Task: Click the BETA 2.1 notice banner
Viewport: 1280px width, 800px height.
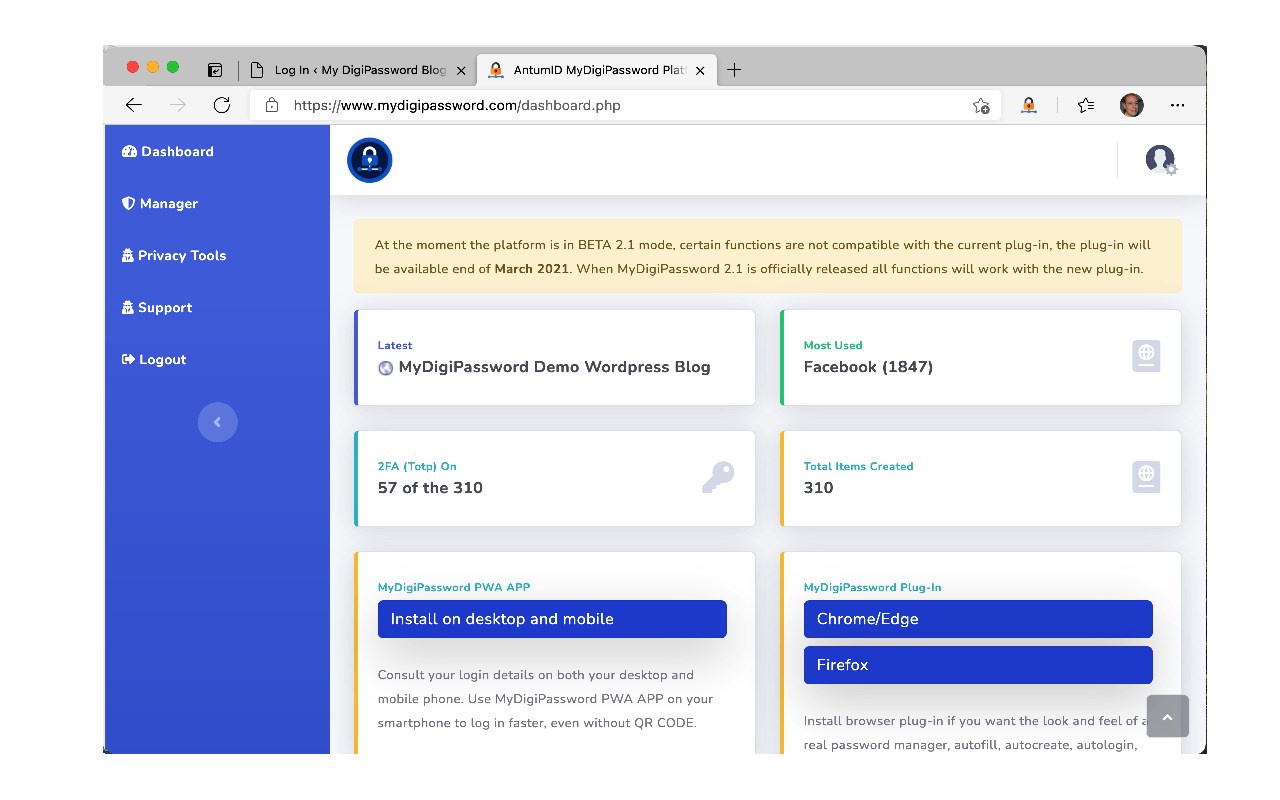Action: [768, 256]
